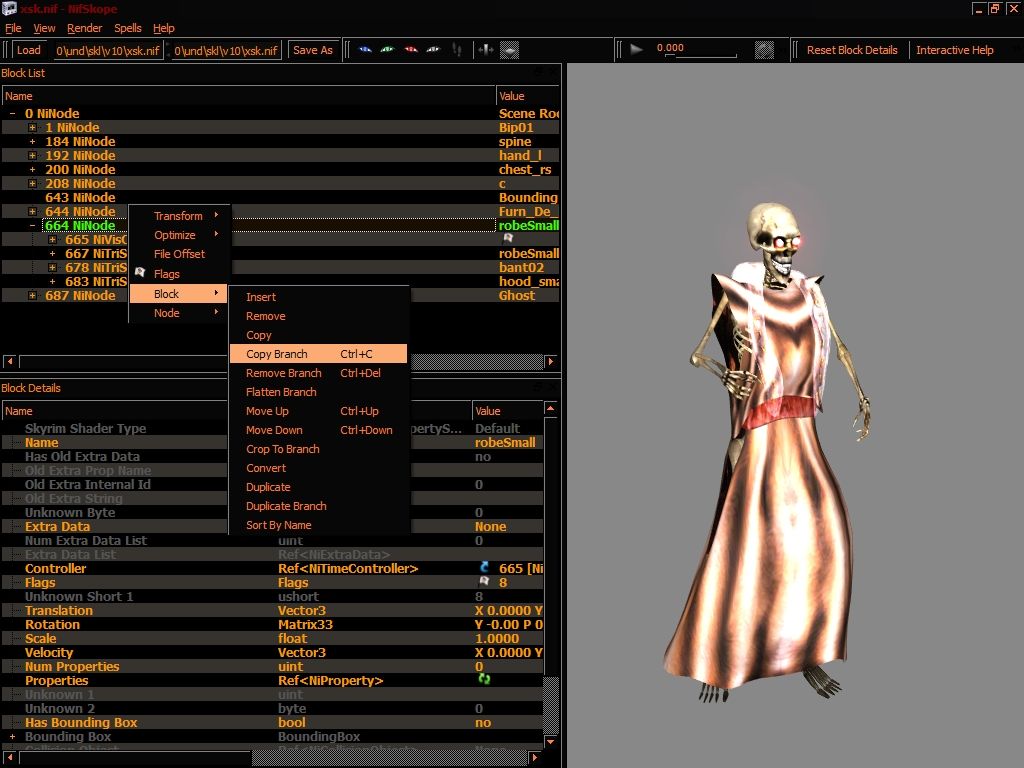Choose Copy Branch from the Block submenu
This screenshot has width=1024, height=768.
coord(318,354)
